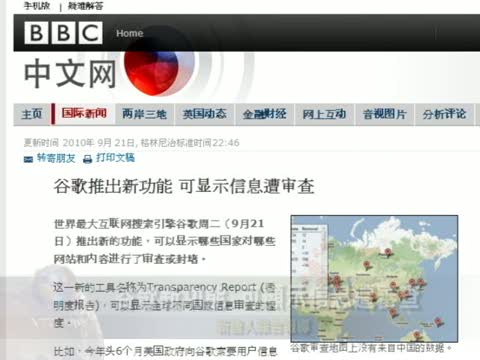Switch to the 分析评论 tab
This screenshot has height=360, width=480.
(444, 114)
